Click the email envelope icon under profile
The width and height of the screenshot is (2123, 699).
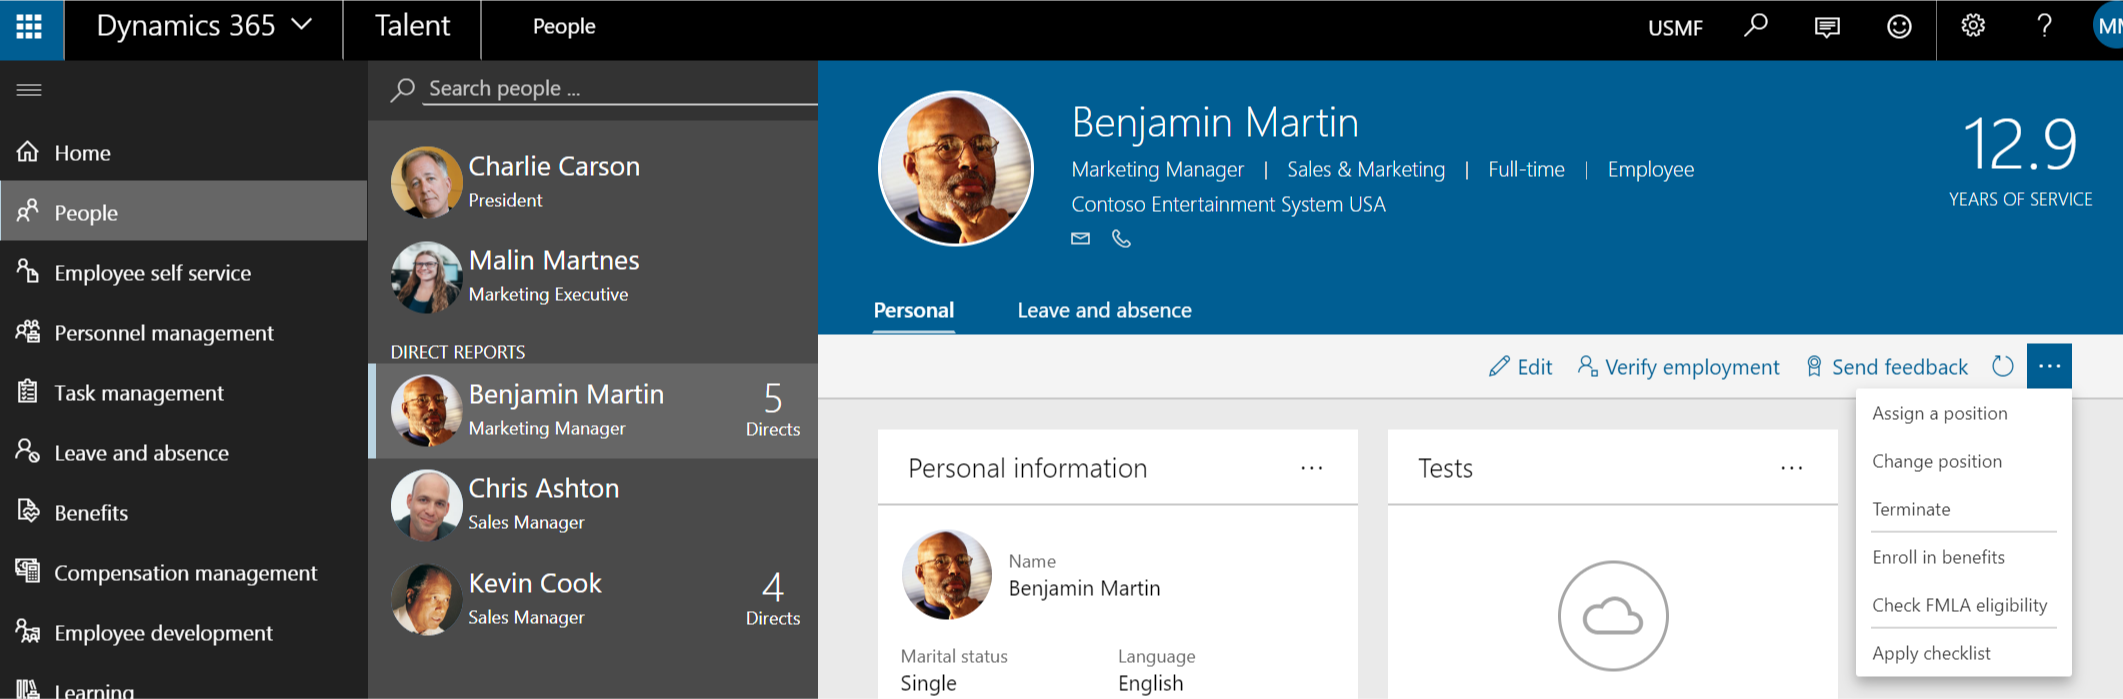pos(1080,239)
